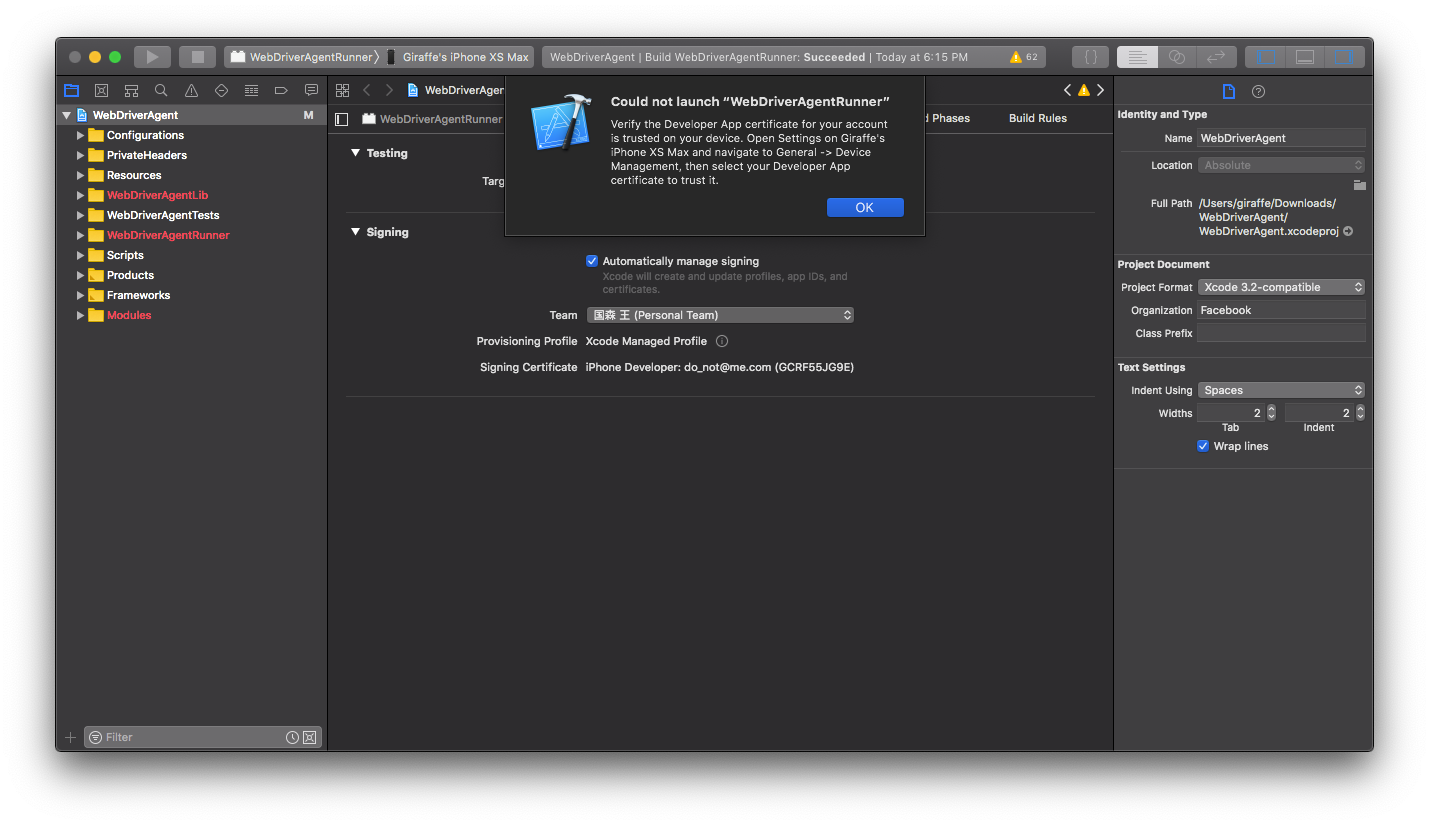The image size is (1429, 825).
Task: Switch to the Version editor
Action: tap(1217, 57)
